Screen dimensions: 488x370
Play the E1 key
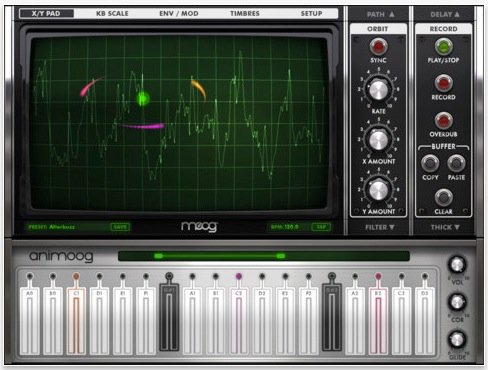[123, 320]
